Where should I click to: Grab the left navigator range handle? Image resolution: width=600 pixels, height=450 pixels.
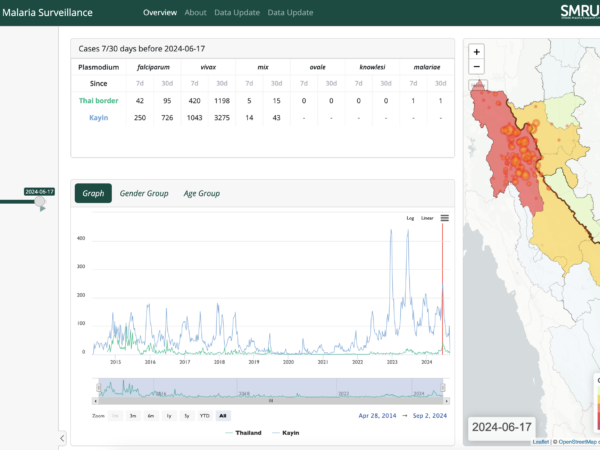click(98, 388)
